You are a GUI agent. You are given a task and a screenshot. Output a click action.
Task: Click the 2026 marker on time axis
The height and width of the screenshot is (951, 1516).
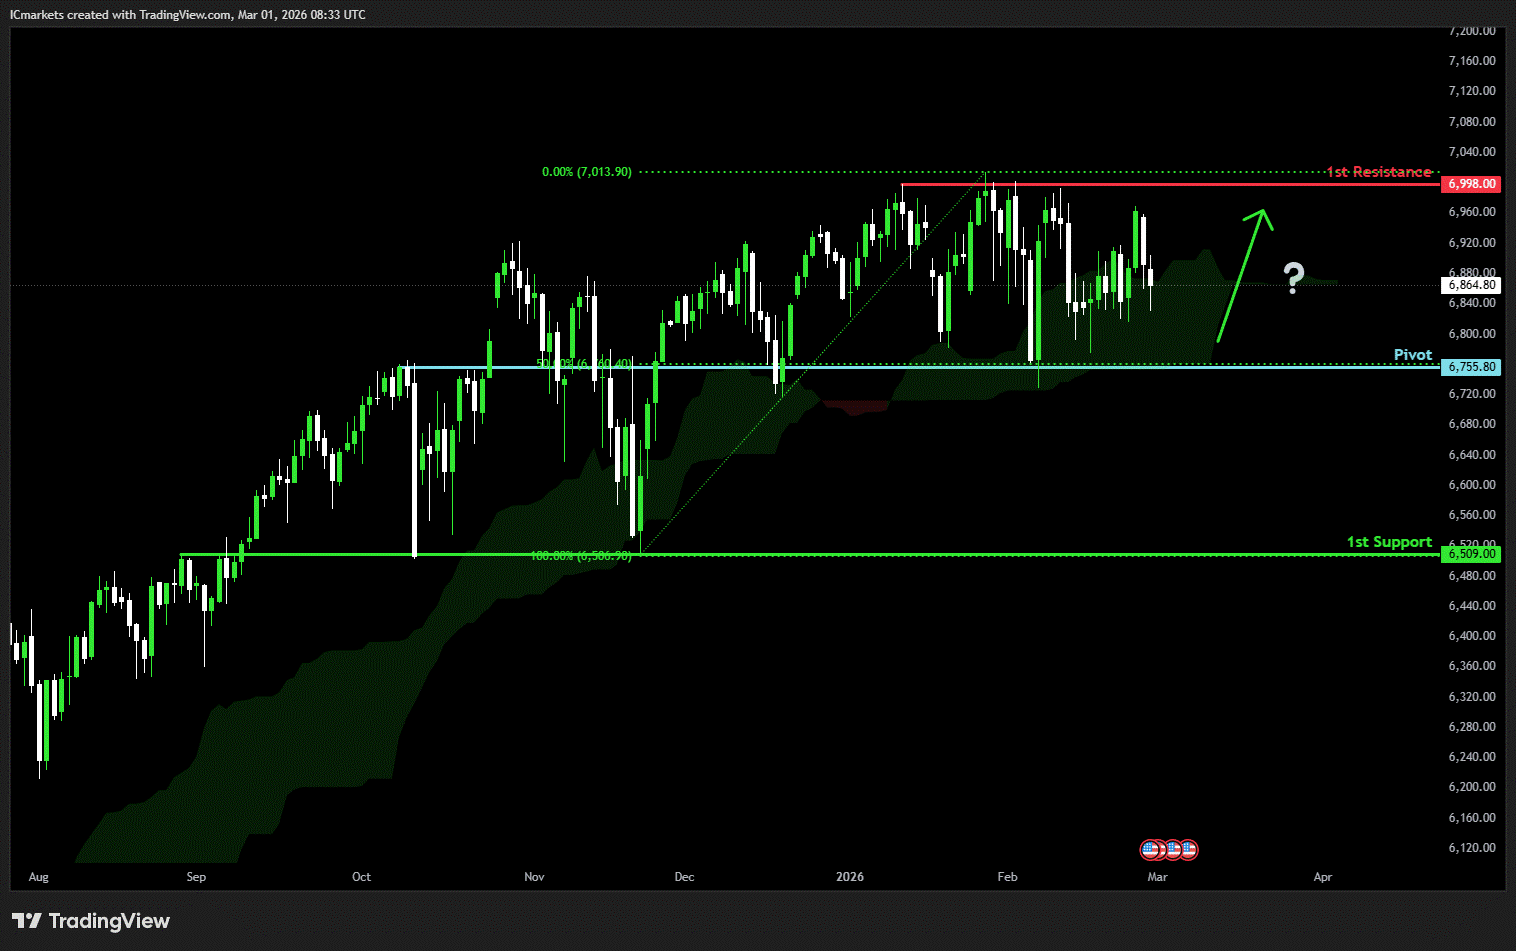850,877
